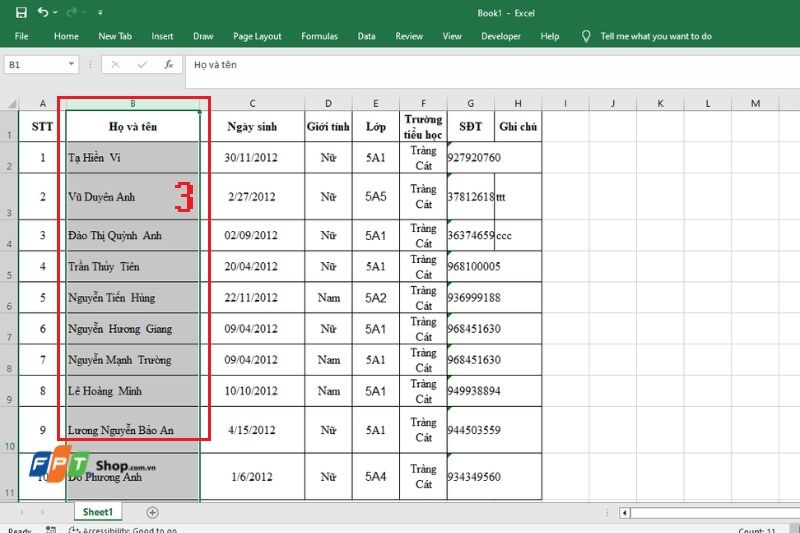Undo the last action

[x=43, y=12]
